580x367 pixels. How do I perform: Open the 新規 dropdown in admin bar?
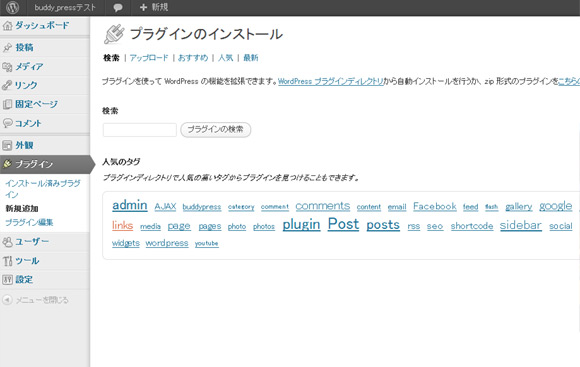point(160,7)
